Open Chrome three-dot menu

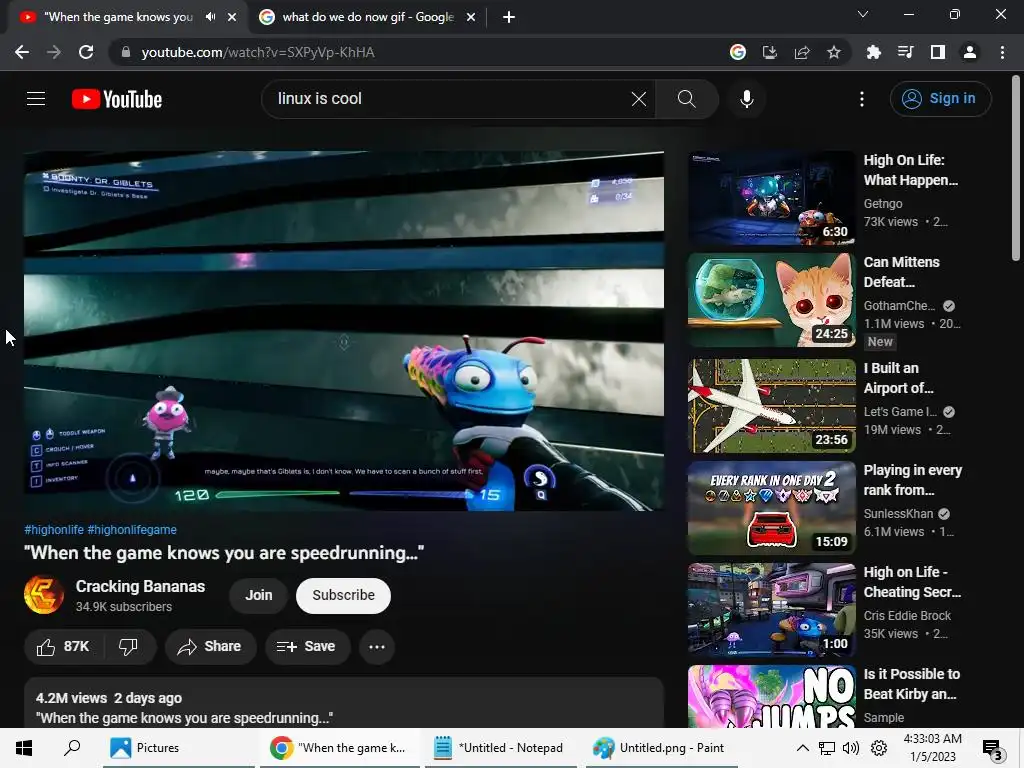point(1002,52)
